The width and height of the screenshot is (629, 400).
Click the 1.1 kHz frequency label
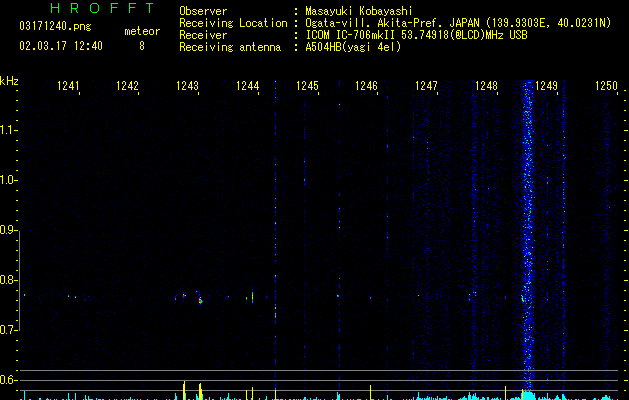tap(8, 130)
